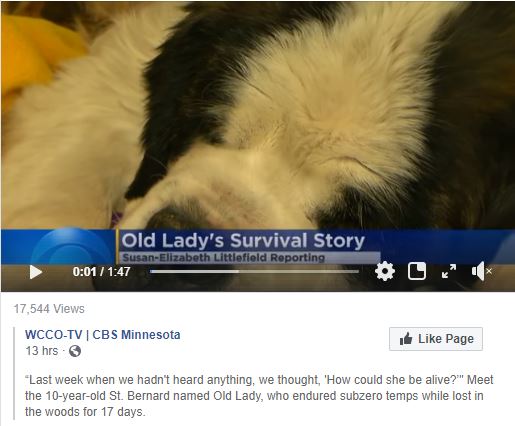Expand the video to fullscreen
The image size is (515, 426).
click(449, 271)
